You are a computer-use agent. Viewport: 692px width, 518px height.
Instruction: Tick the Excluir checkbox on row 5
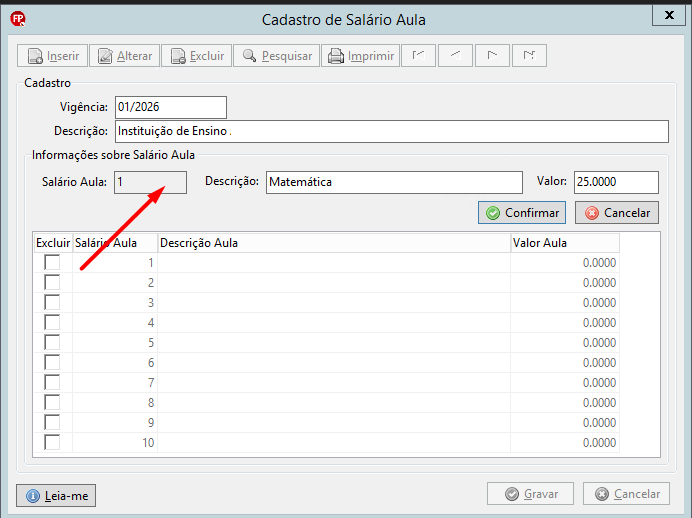(52, 342)
